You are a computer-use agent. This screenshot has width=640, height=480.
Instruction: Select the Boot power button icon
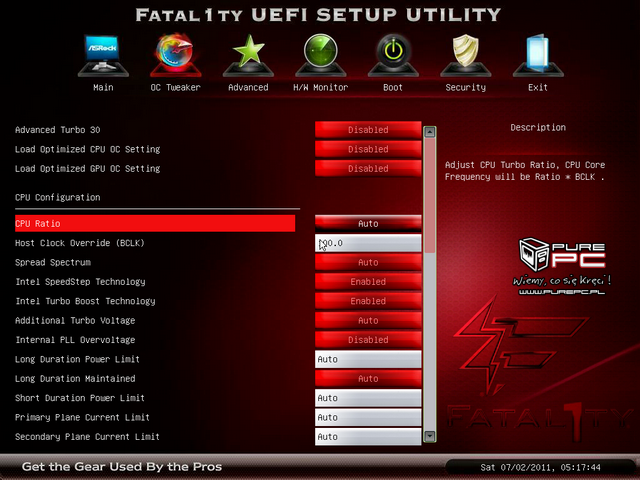tap(393, 55)
